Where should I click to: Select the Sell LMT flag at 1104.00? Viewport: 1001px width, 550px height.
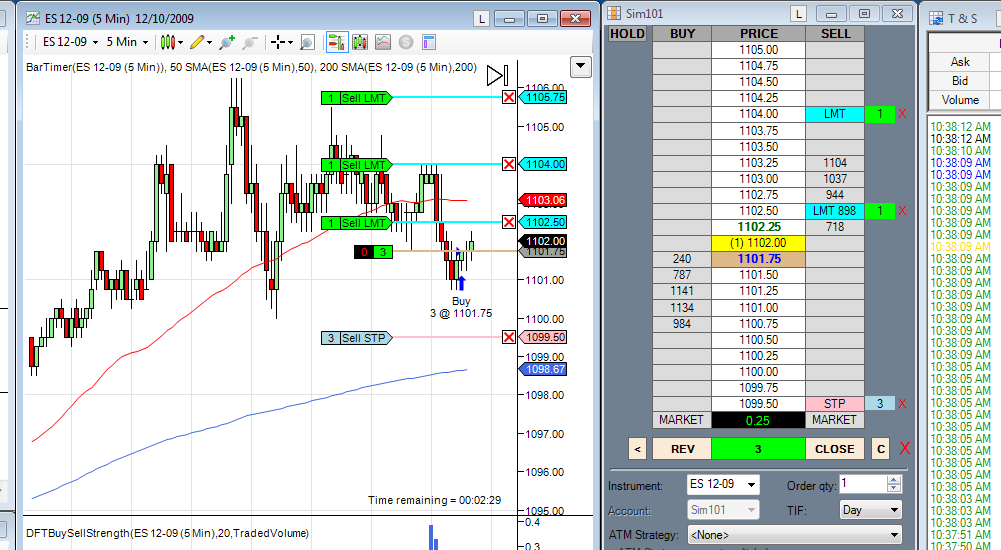(x=356, y=165)
